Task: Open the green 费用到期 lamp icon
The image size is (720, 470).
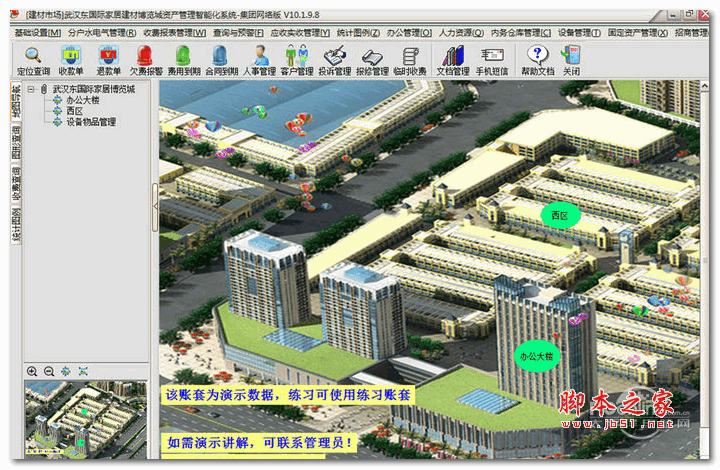Action: (x=184, y=60)
